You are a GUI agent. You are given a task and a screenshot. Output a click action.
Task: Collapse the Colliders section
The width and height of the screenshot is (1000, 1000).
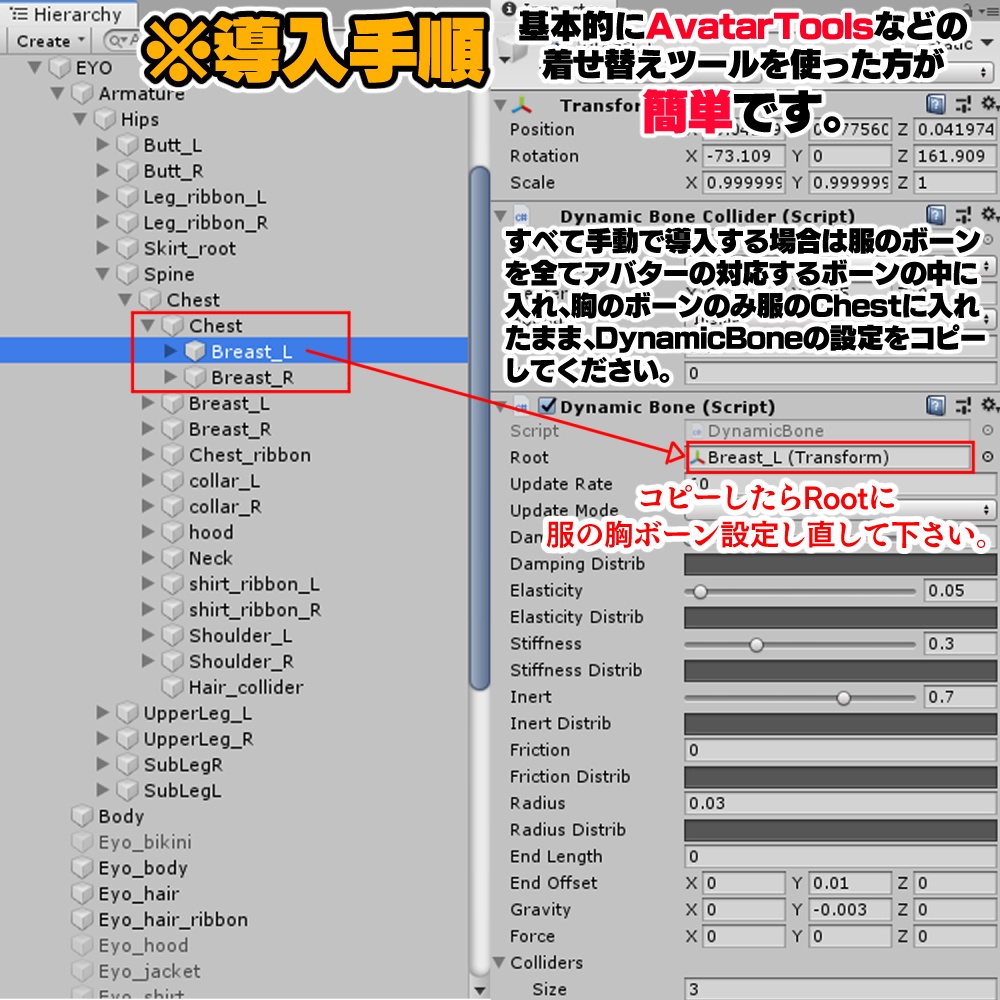pyautogui.click(x=498, y=962)
